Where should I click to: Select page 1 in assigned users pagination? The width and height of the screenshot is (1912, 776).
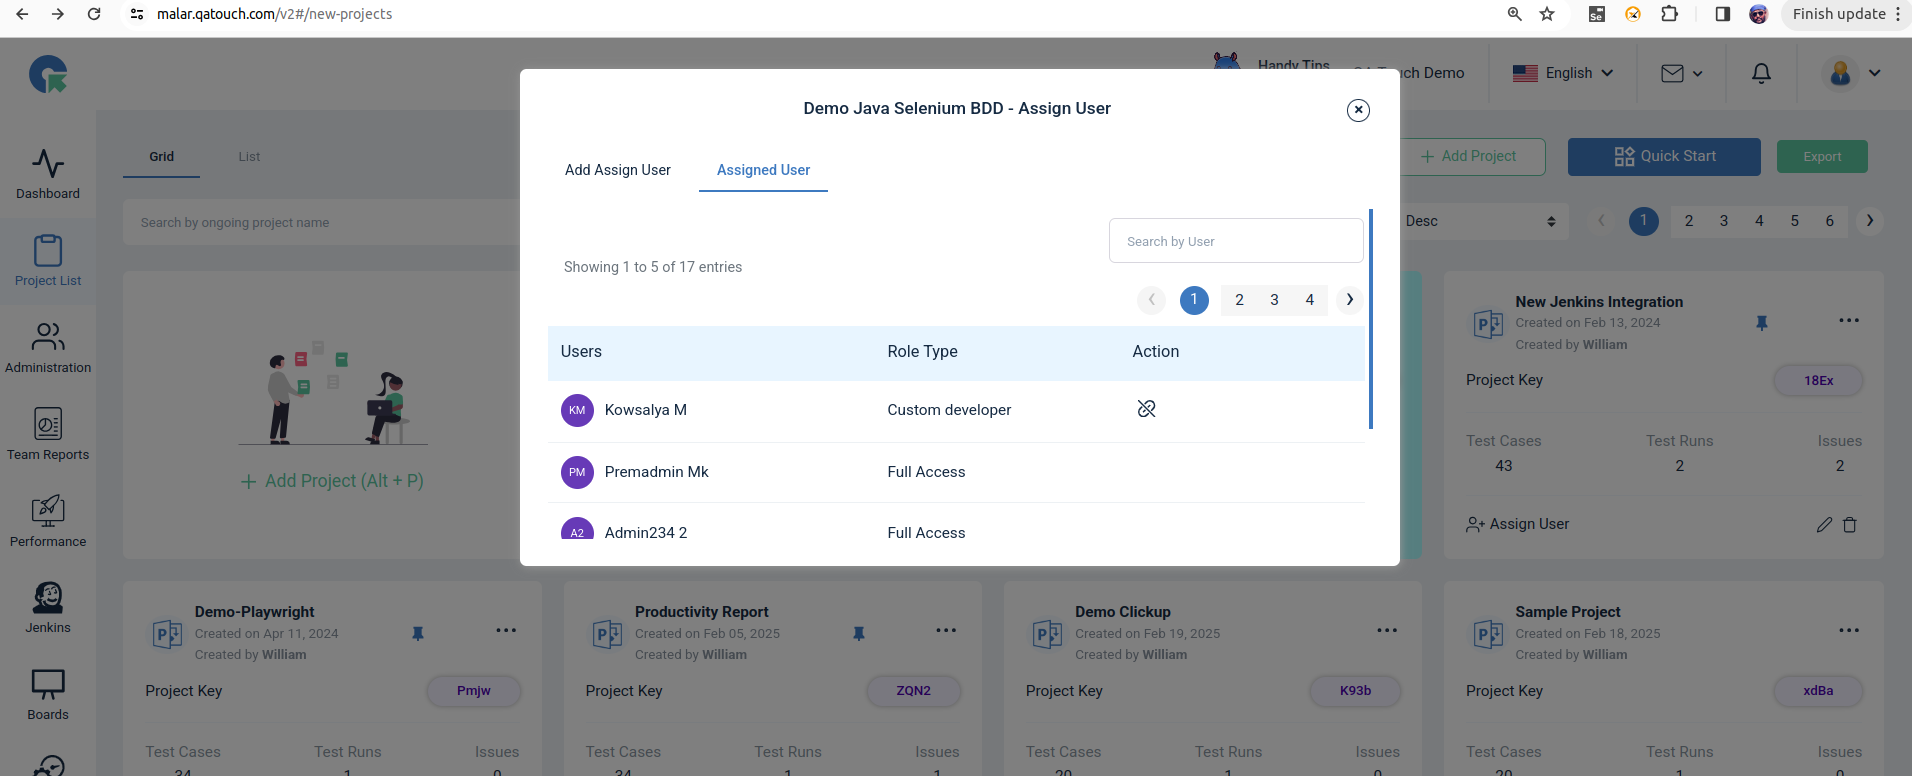click(1194, 300)
